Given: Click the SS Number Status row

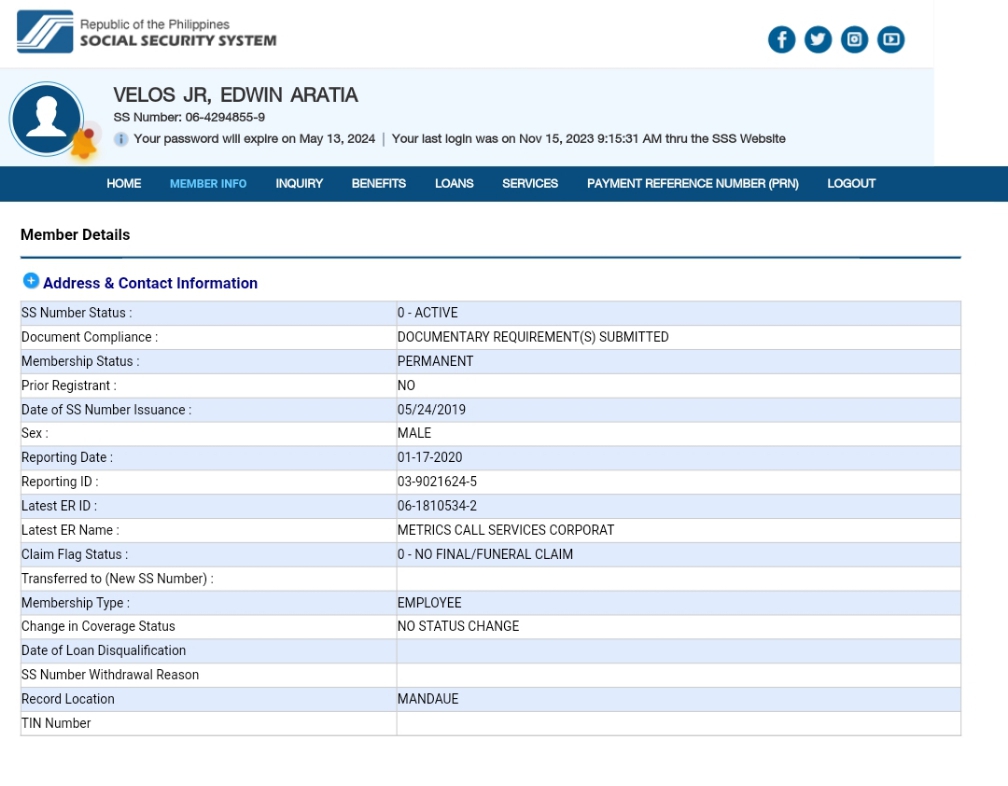Looking at the screenshot, I should [490, 313].
